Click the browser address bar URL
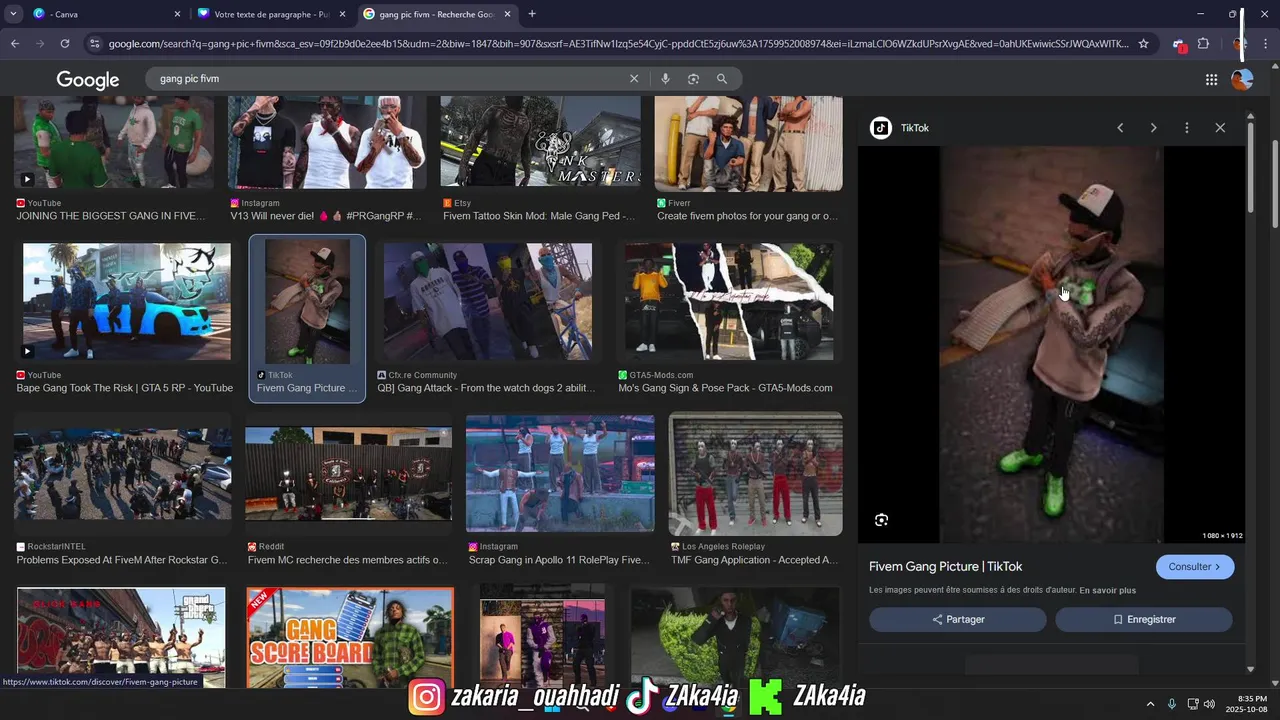The height and width of the screenshot is (720, 1280). [618, 44]
